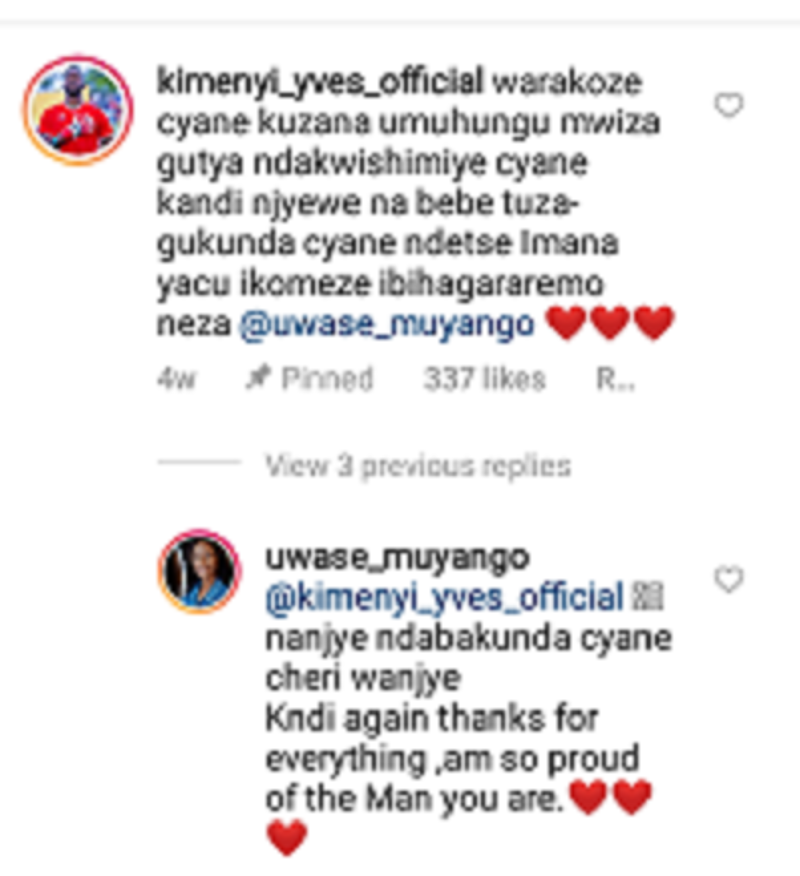Click the unrendered emoji box after the mention
The image size is (800, 876).
coord(647,597)
